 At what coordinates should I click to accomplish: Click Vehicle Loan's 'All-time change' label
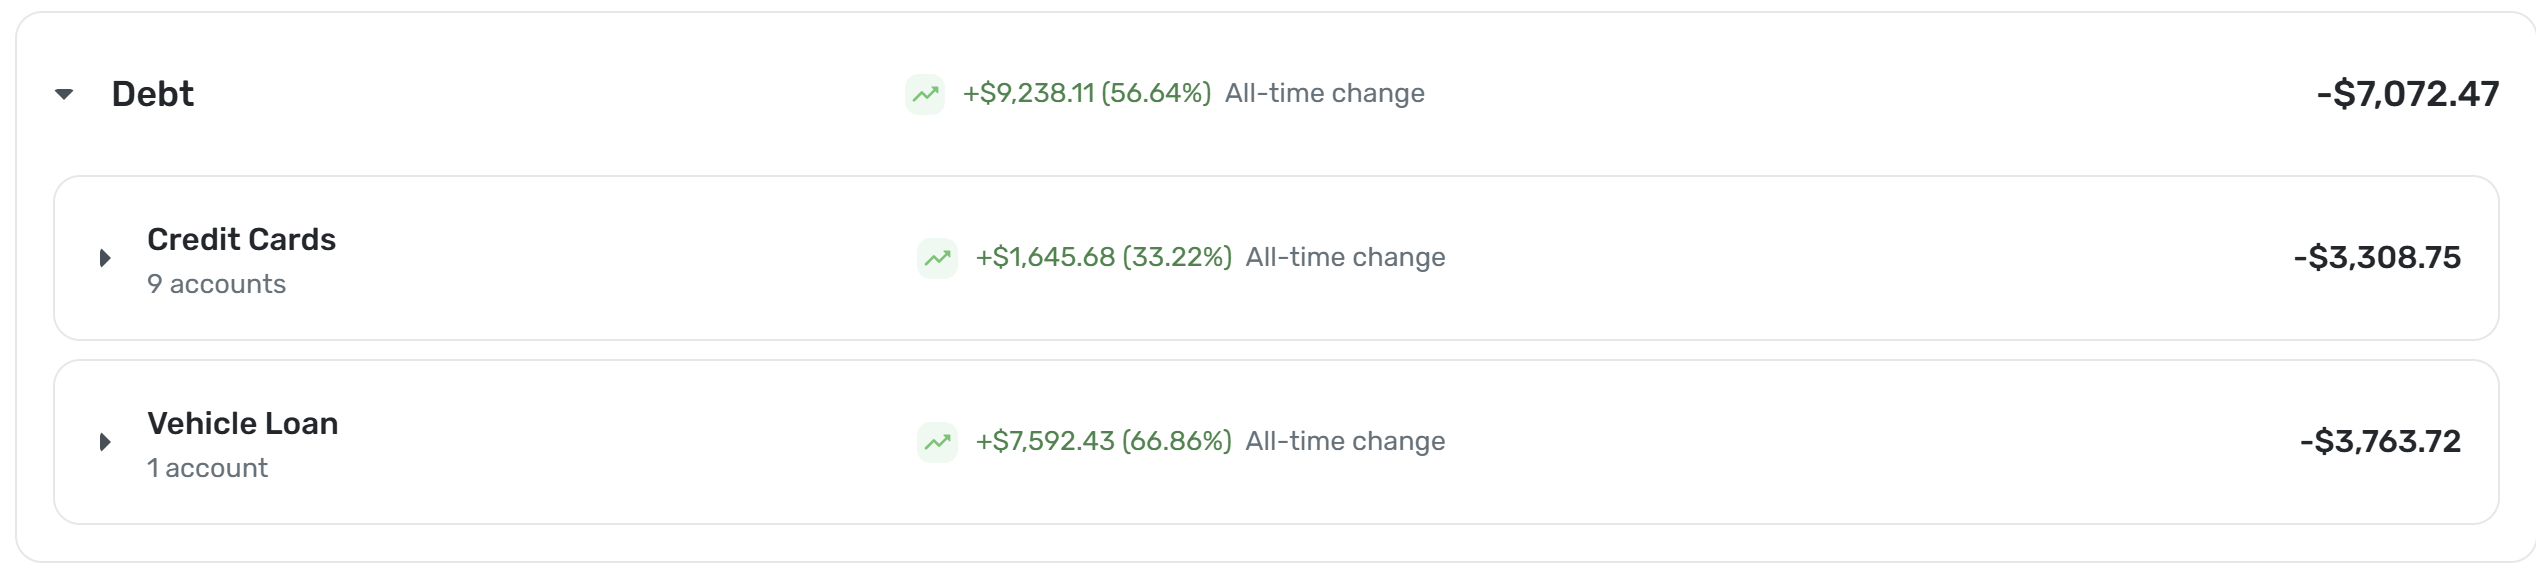[1345, 442]
